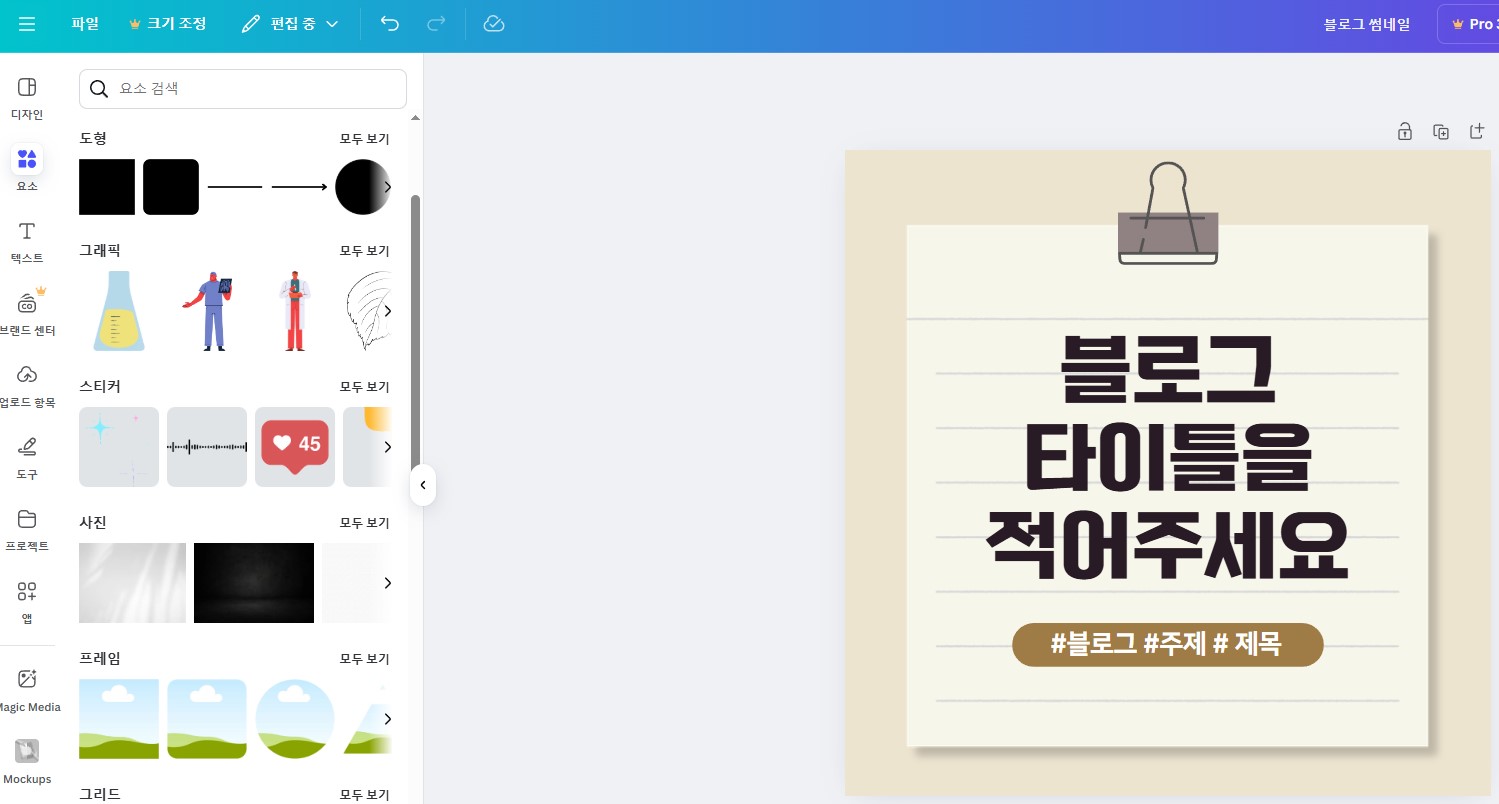Open the 브랜드 센터 panel
Image resolution: width=1499 pixels, height=804 pixels.
[27, 312]
